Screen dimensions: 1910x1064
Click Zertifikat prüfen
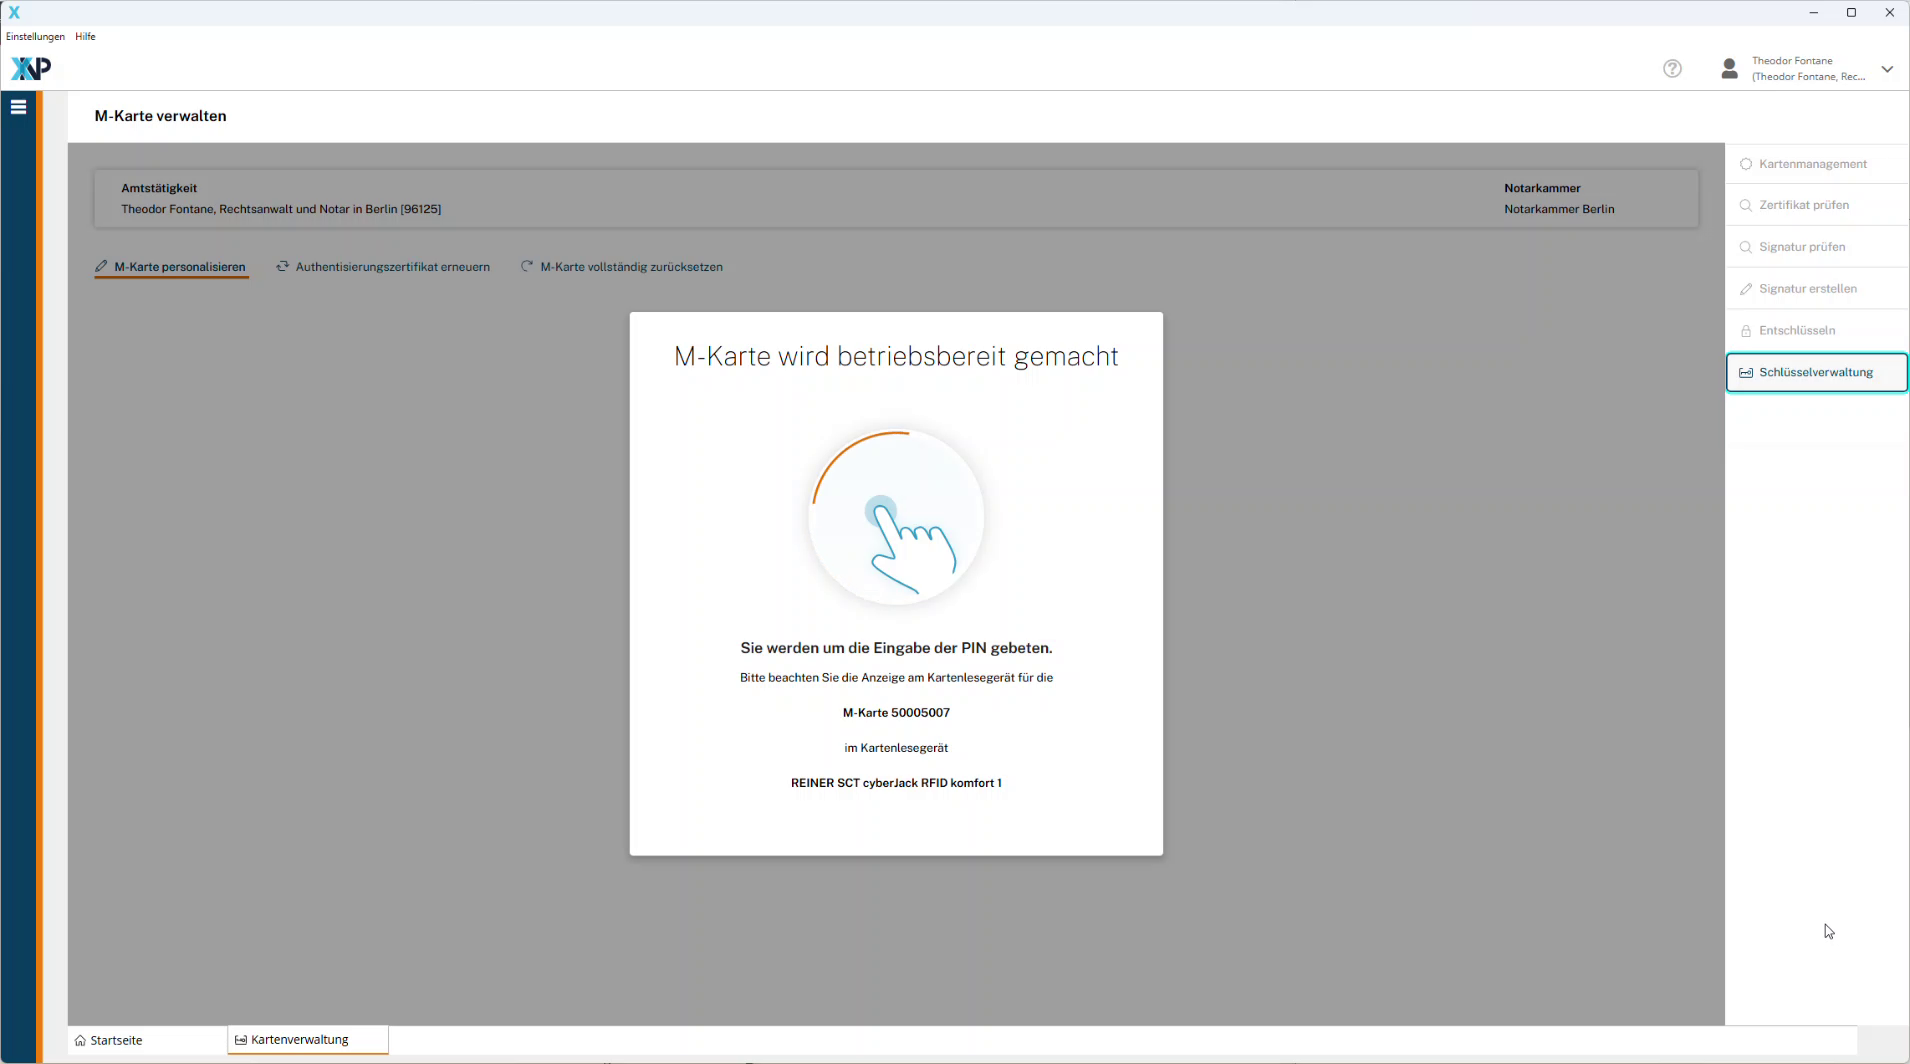[x=1803, y=205]
